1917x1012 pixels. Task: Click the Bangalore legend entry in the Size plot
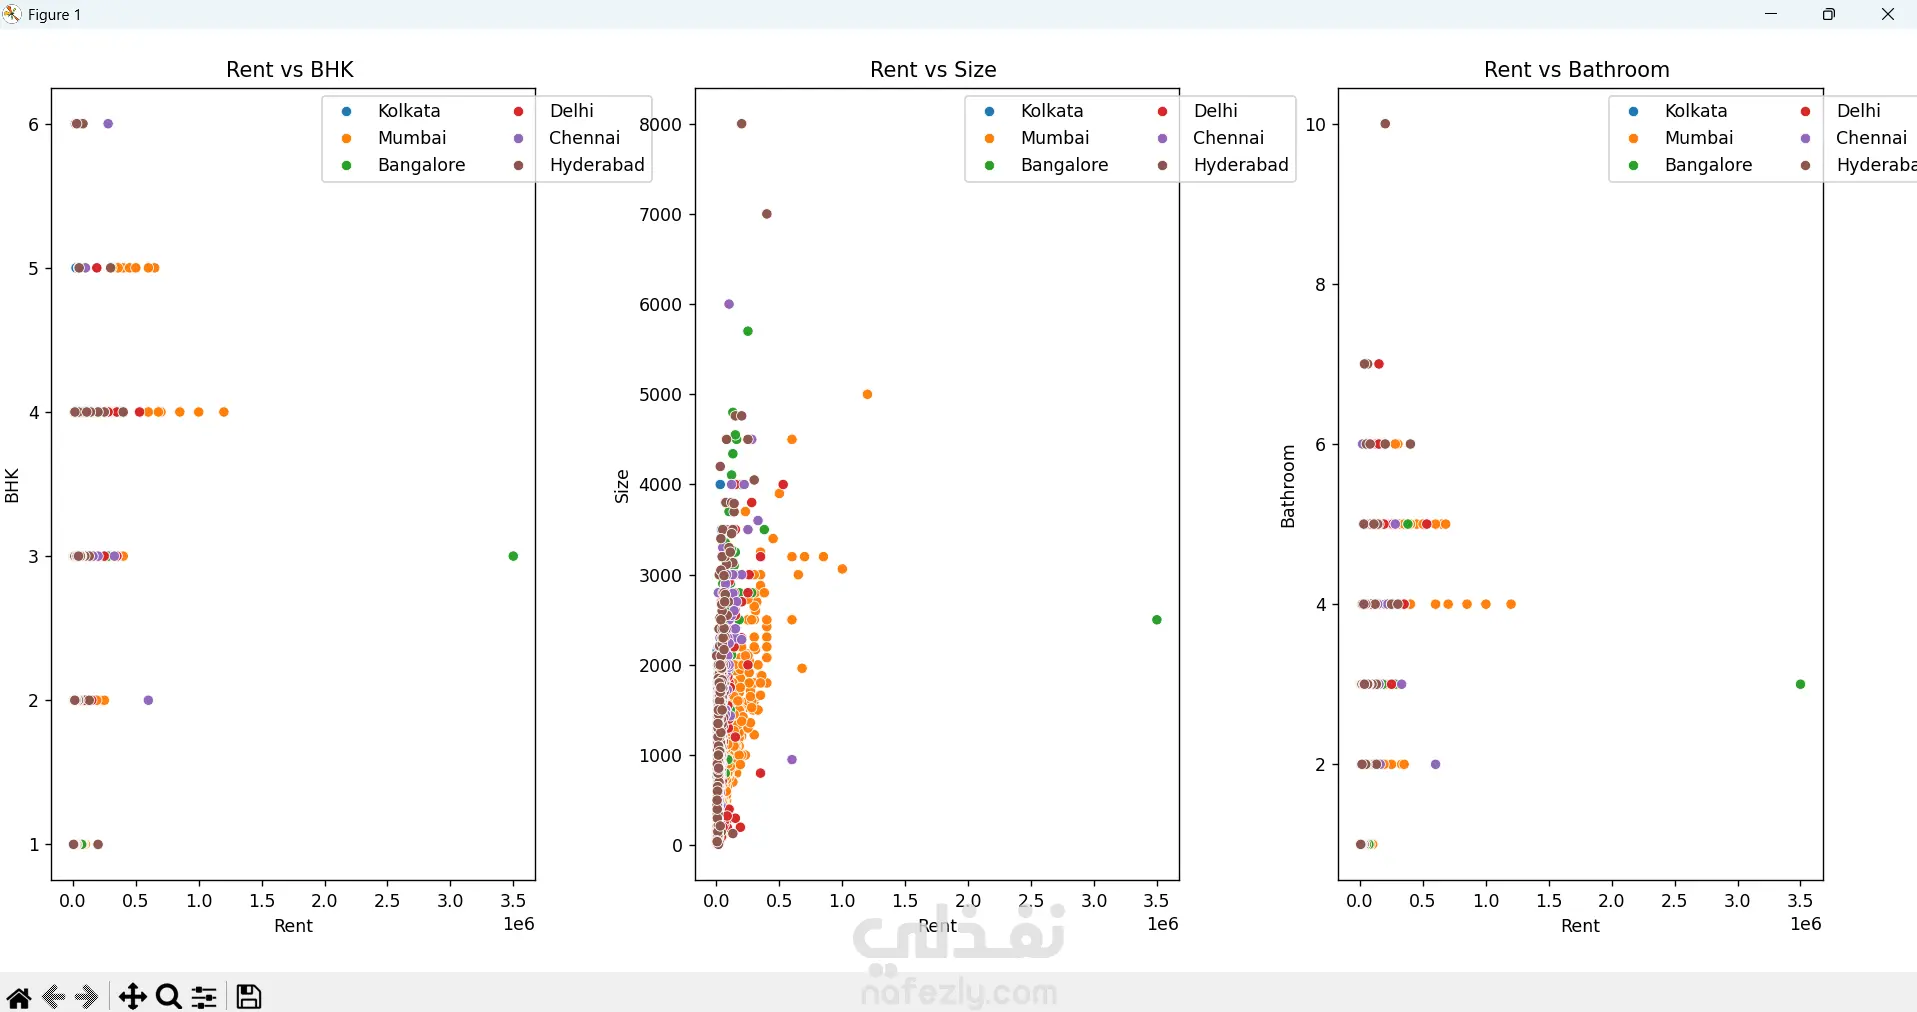(1046, 165)
